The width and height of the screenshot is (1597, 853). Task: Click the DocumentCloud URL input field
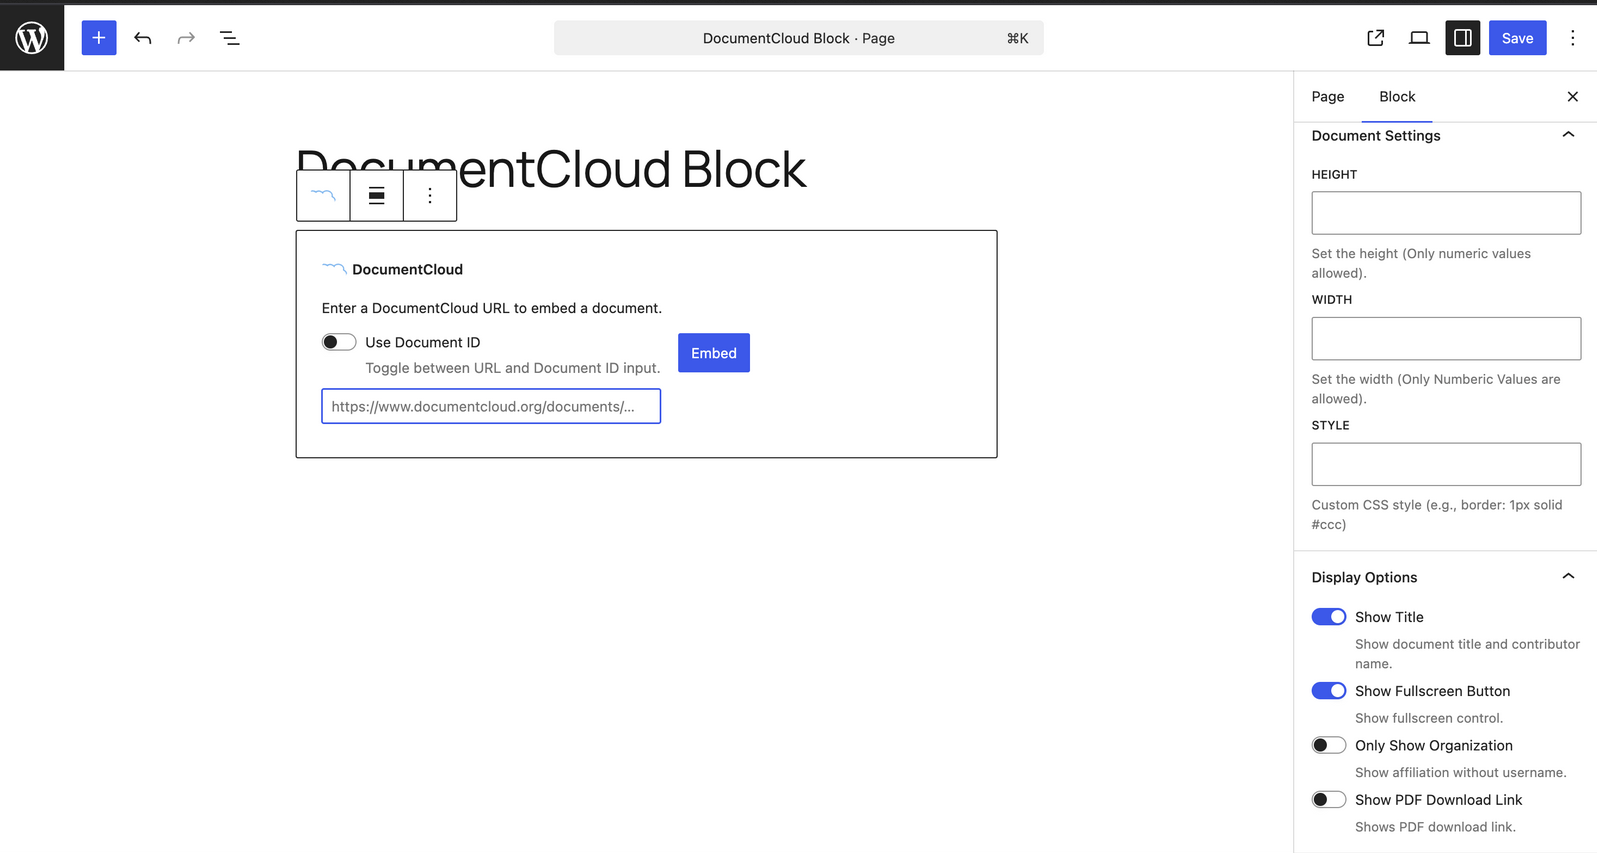coord(490,406)
